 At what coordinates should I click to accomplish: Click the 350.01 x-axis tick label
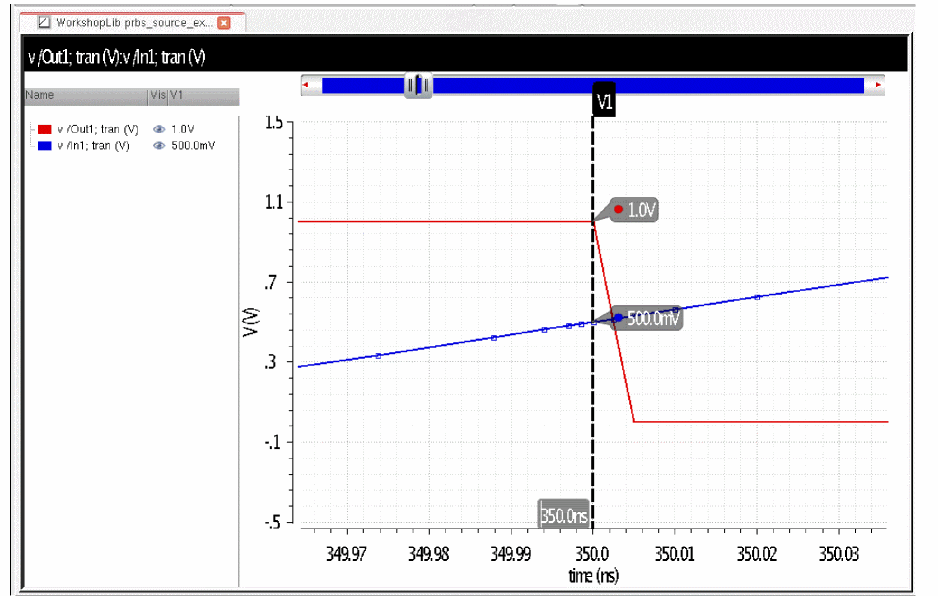pos(675,554)
